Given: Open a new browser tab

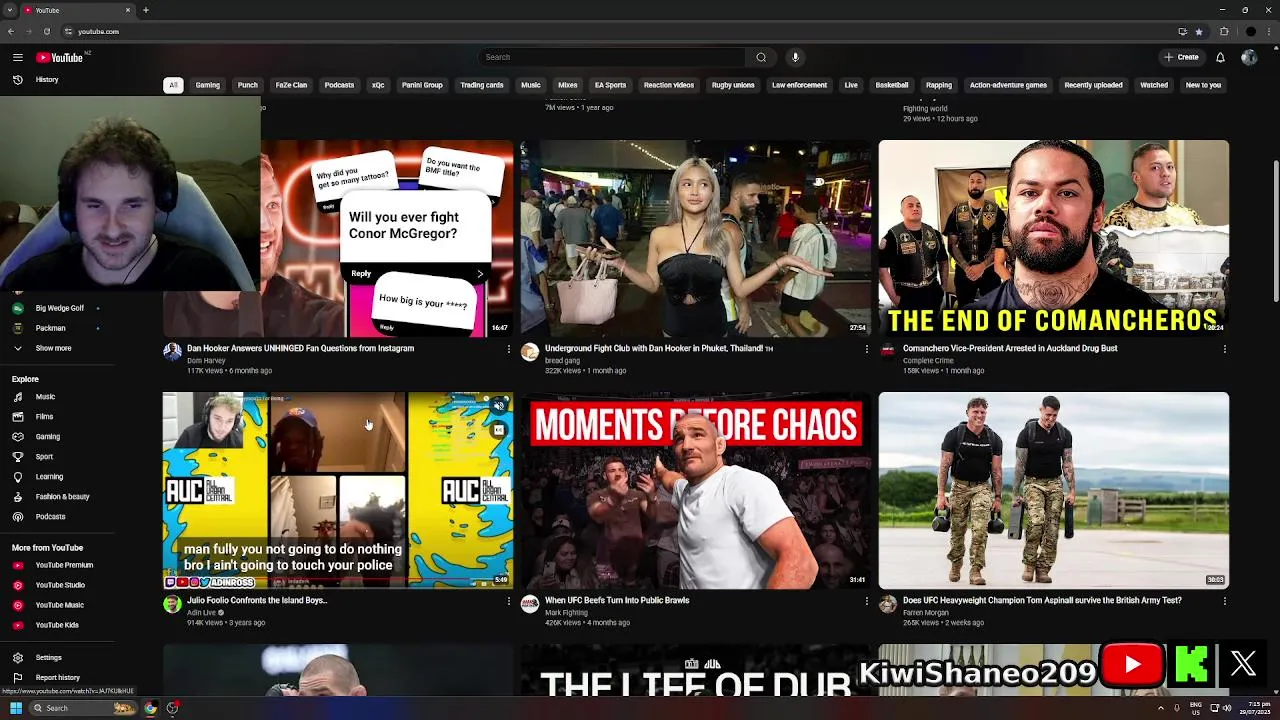Looking at the screenshot, I should 146,10.
